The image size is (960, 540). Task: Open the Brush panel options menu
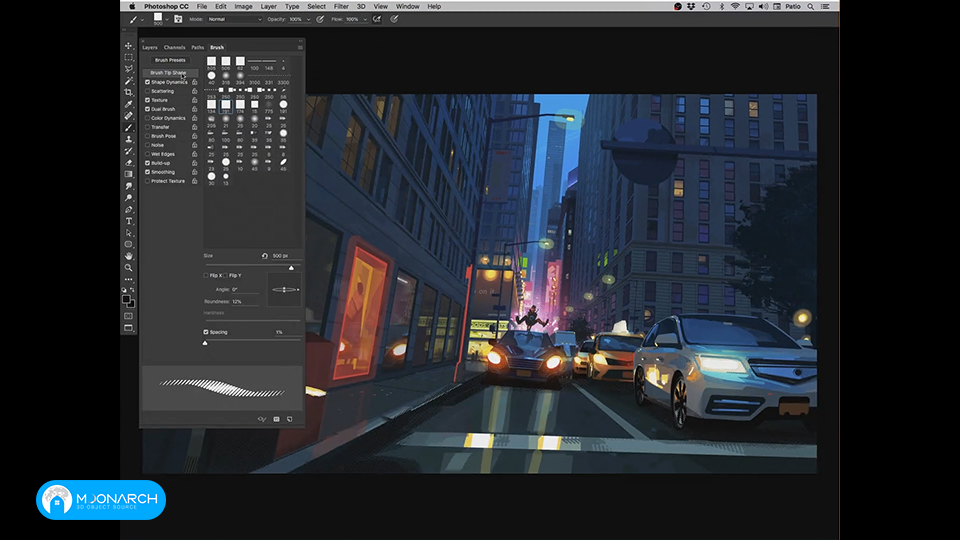point(300,47)
